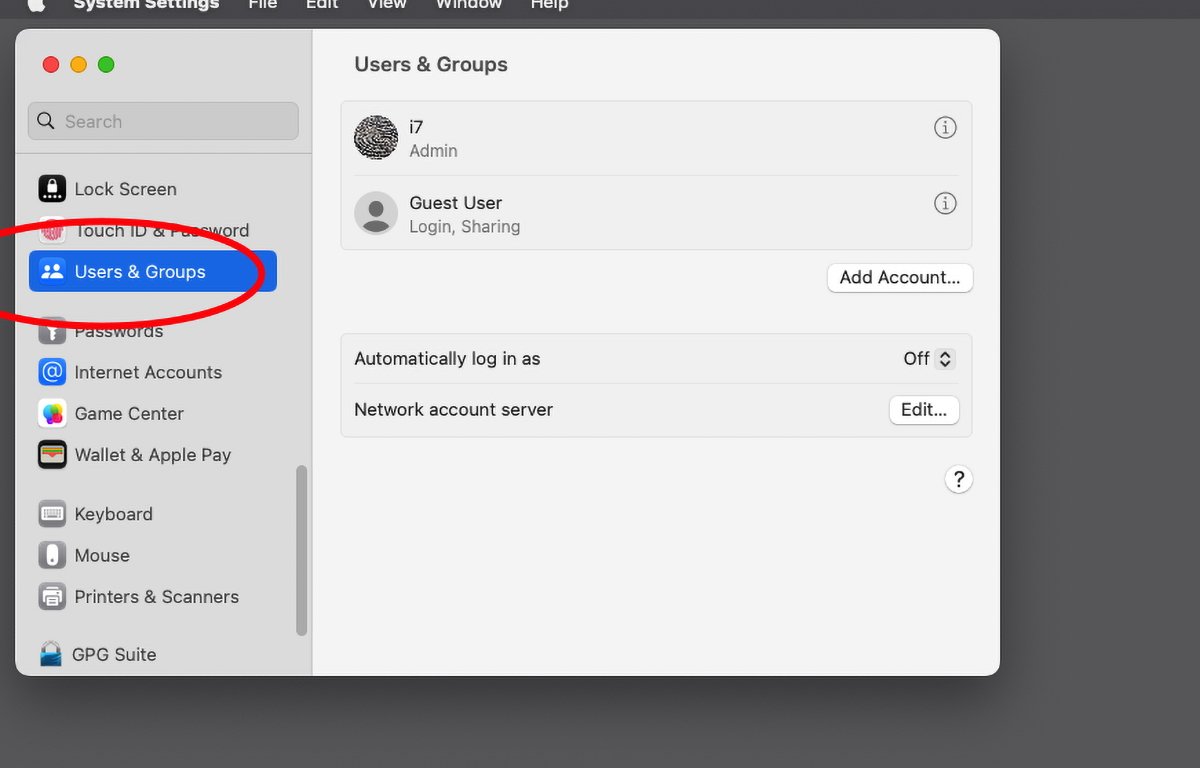Select Printers & Scanners icon
This screenshot has height=768, width=1200.
click(x=52, y=597)
